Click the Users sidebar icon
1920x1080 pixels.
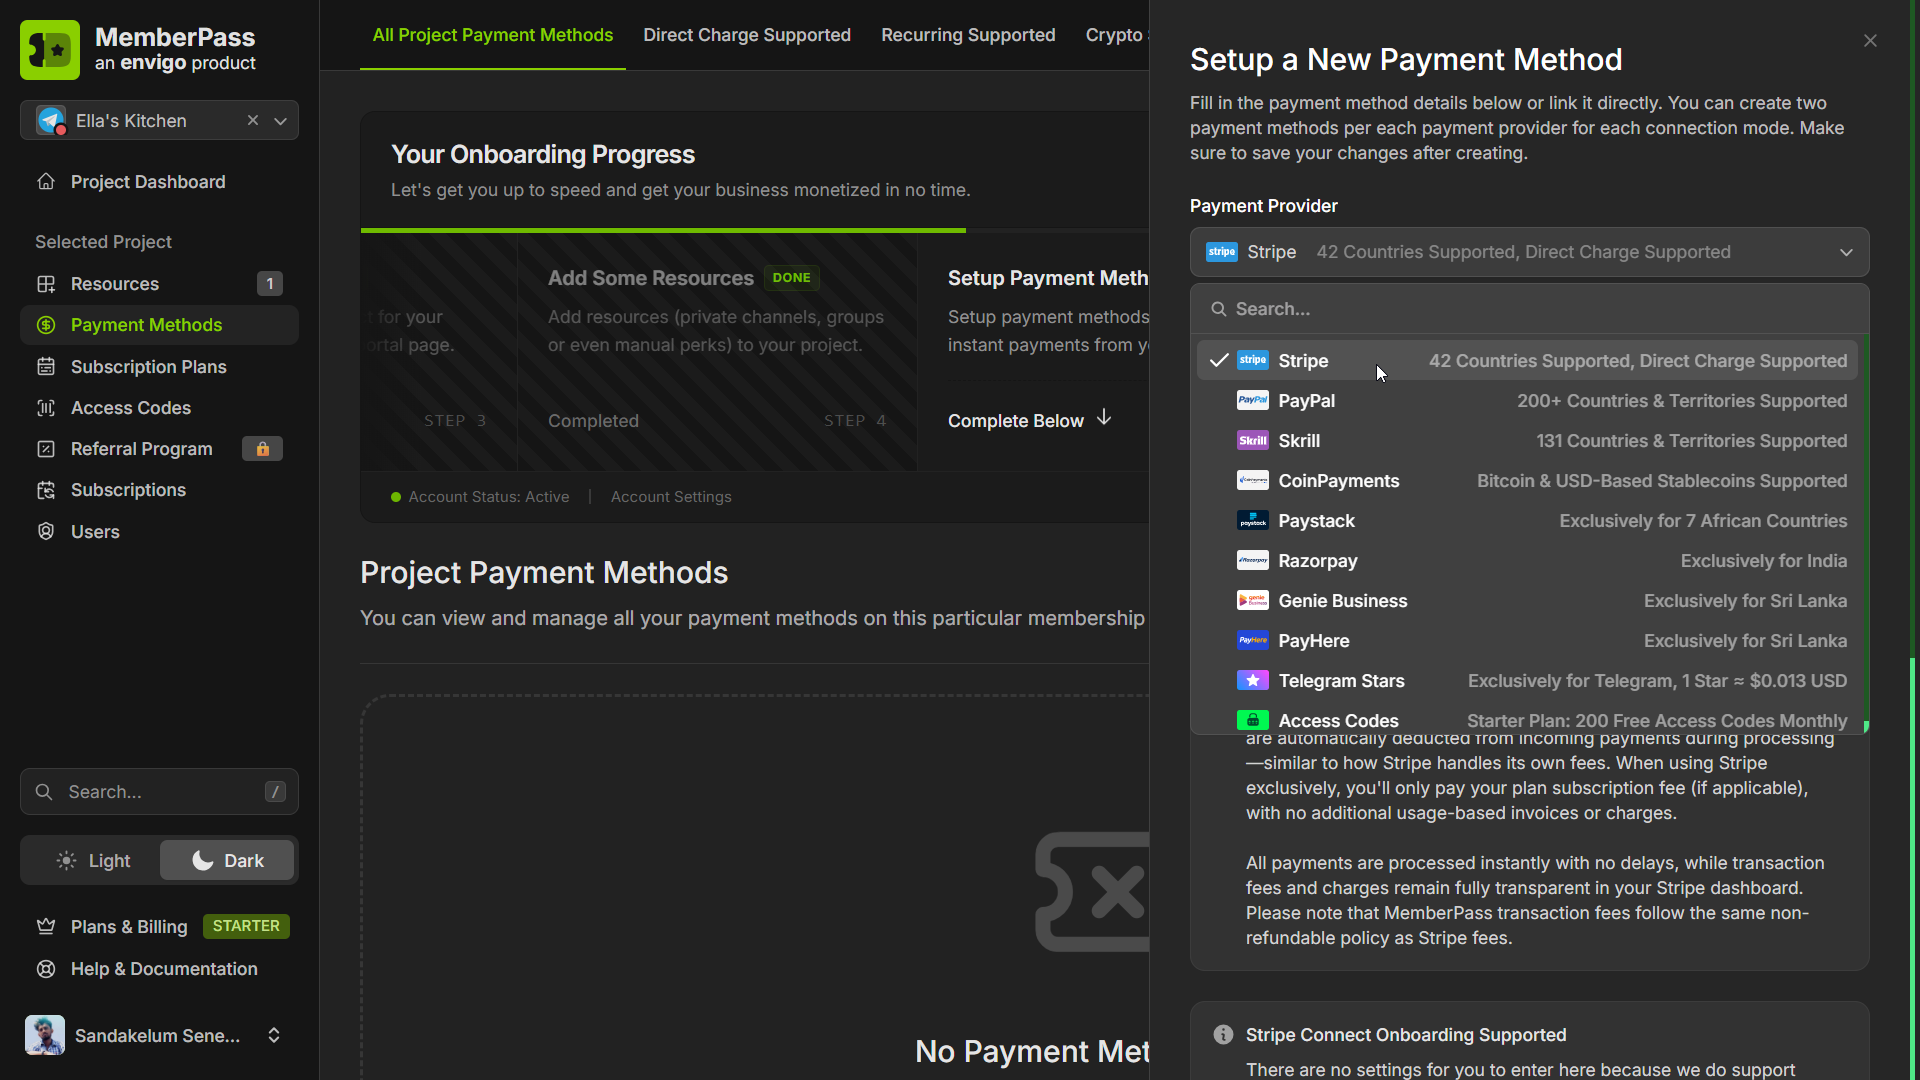46,531
